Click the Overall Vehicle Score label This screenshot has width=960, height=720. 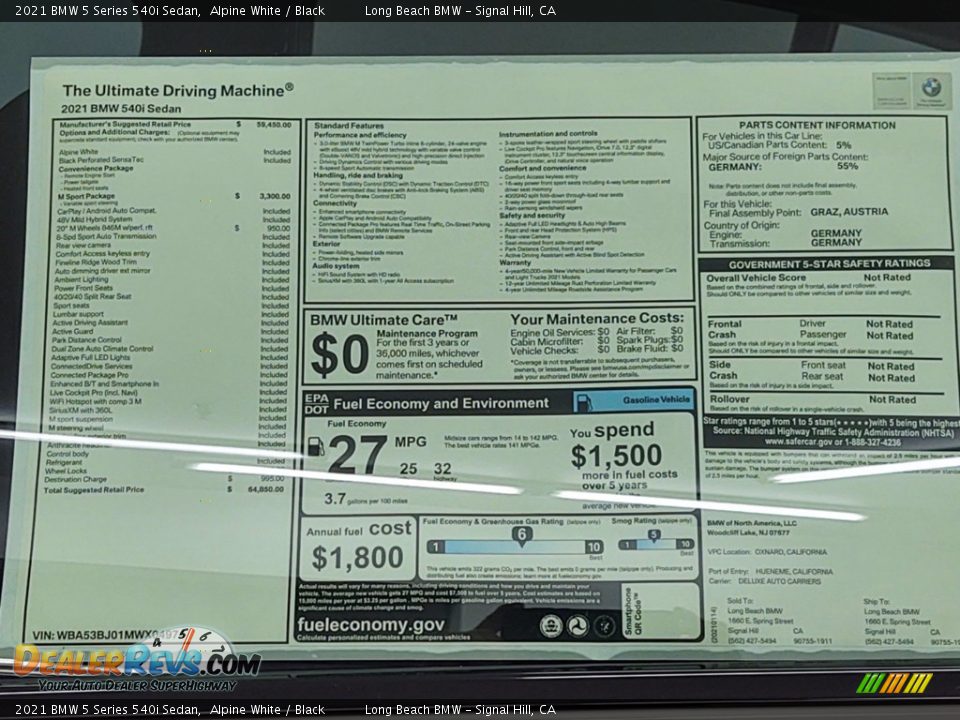(x=756, y=278)
